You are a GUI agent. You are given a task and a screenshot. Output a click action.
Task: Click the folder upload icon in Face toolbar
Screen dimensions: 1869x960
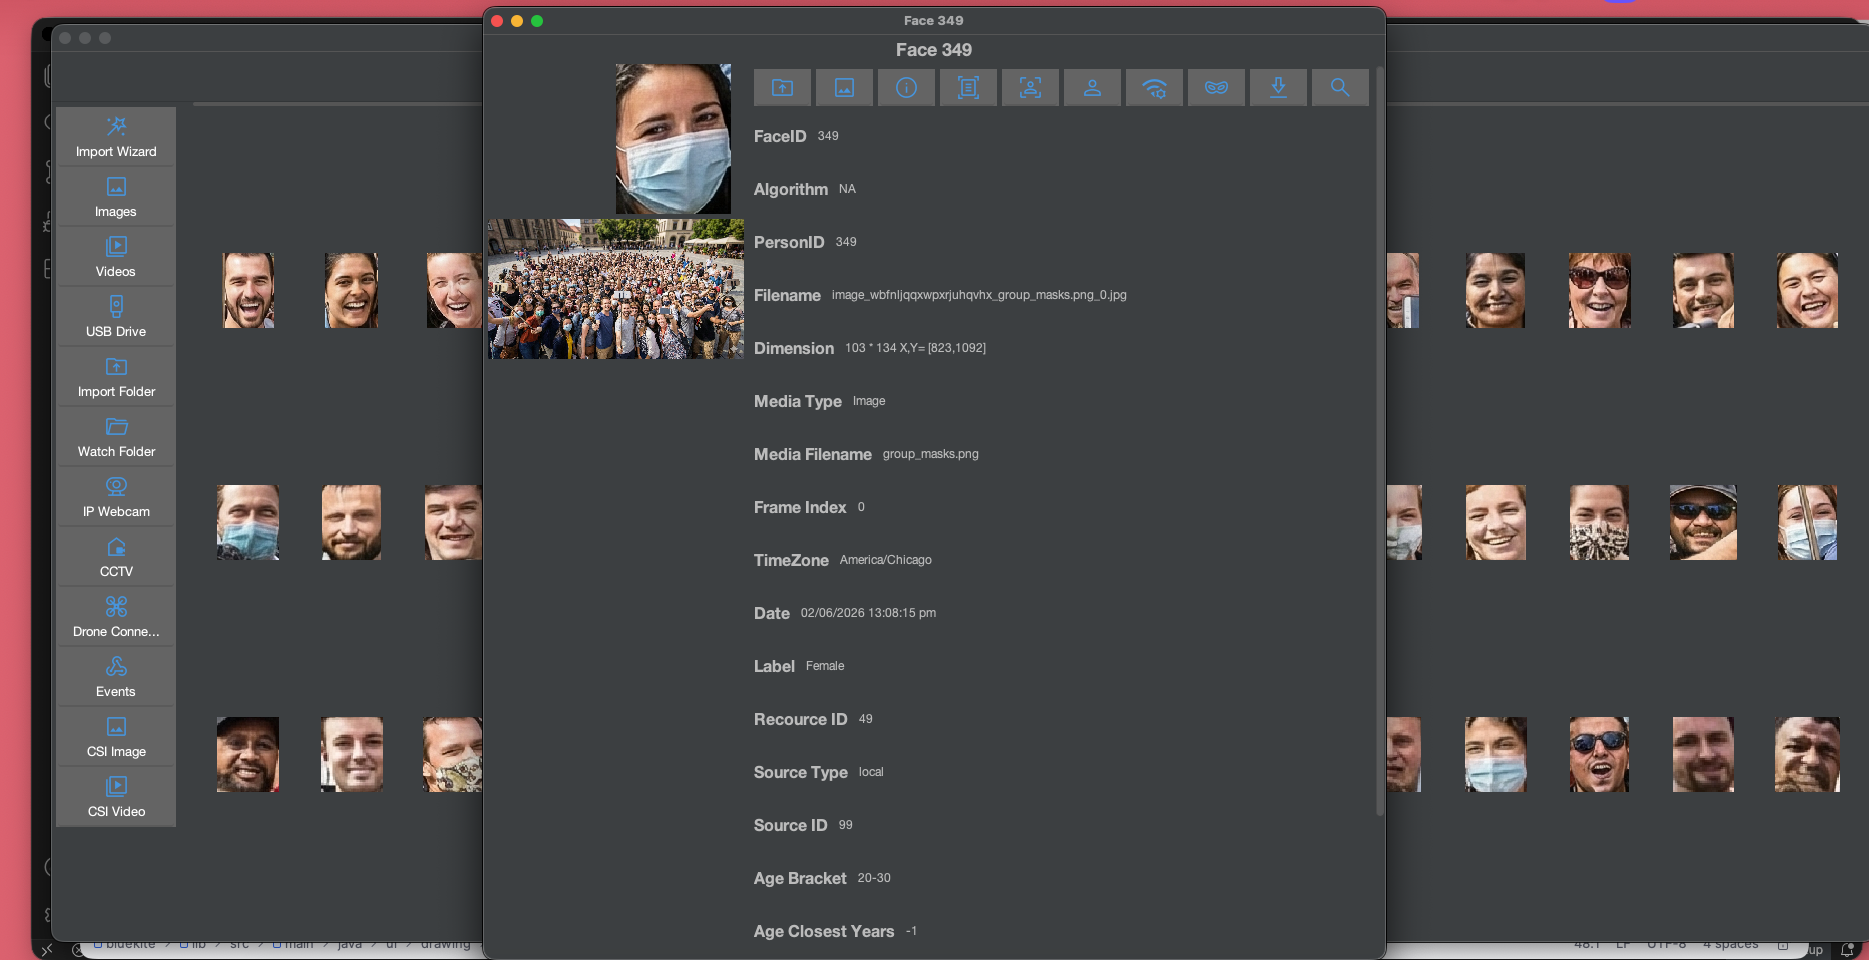point(782,88)
